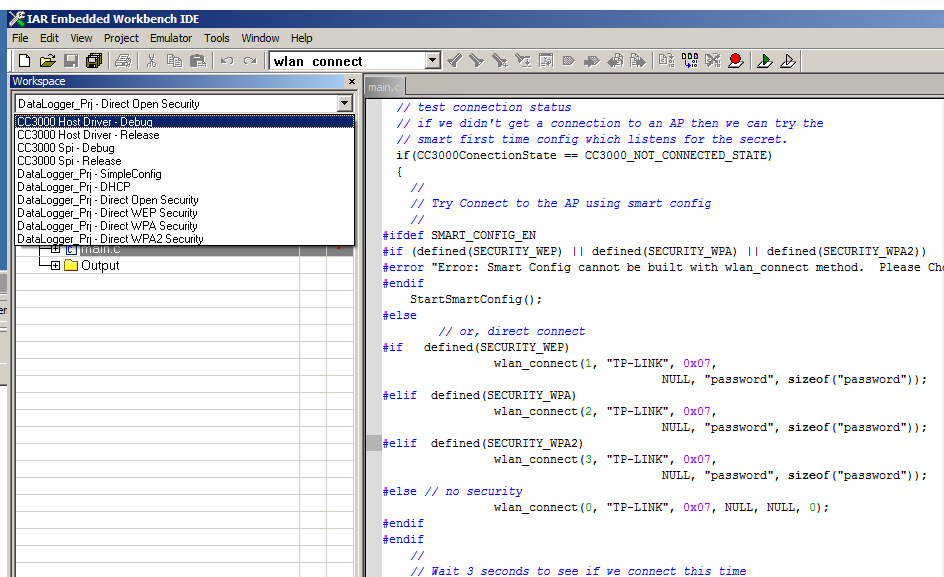Screen dimensions: 944x577
Task: Click the Find Next toolbar icon
Action: [477, 61]
